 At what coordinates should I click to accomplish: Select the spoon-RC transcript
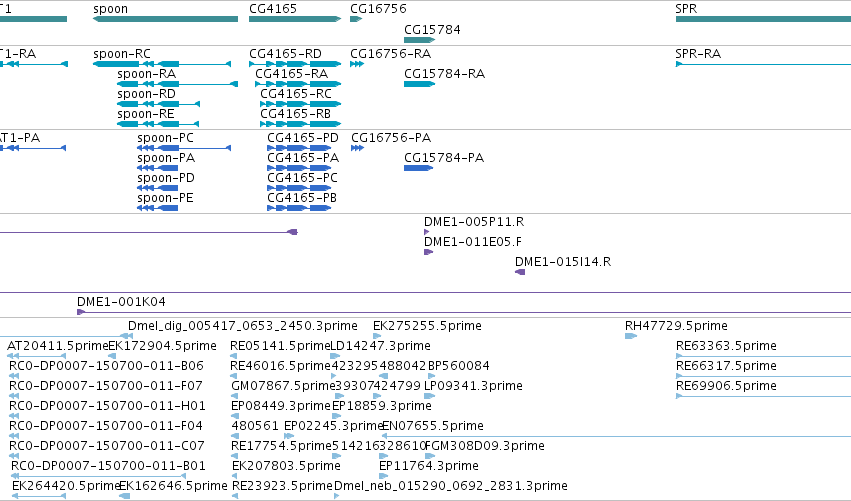[x=122, y=54]
